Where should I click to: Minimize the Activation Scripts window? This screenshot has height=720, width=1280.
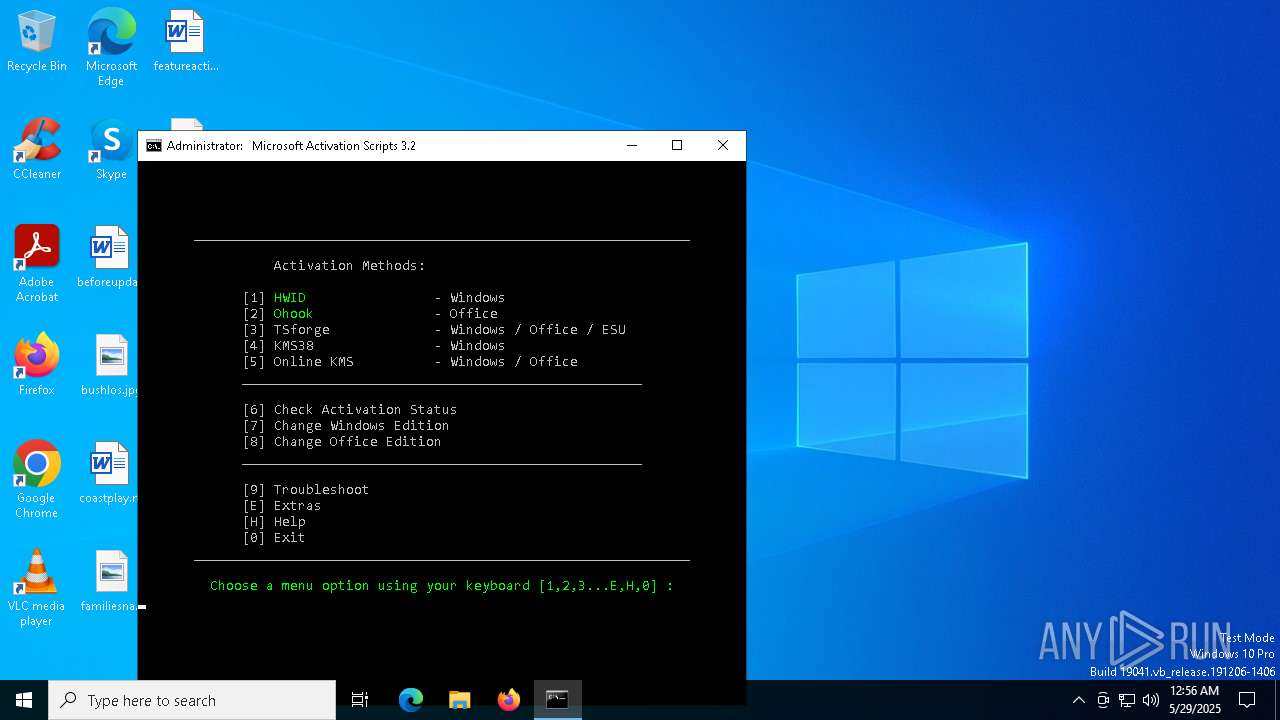coord(631,146)
